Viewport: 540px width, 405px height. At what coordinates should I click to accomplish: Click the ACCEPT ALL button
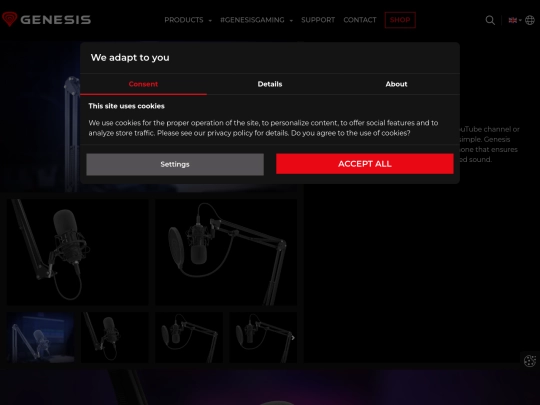[x=365, y=164]
